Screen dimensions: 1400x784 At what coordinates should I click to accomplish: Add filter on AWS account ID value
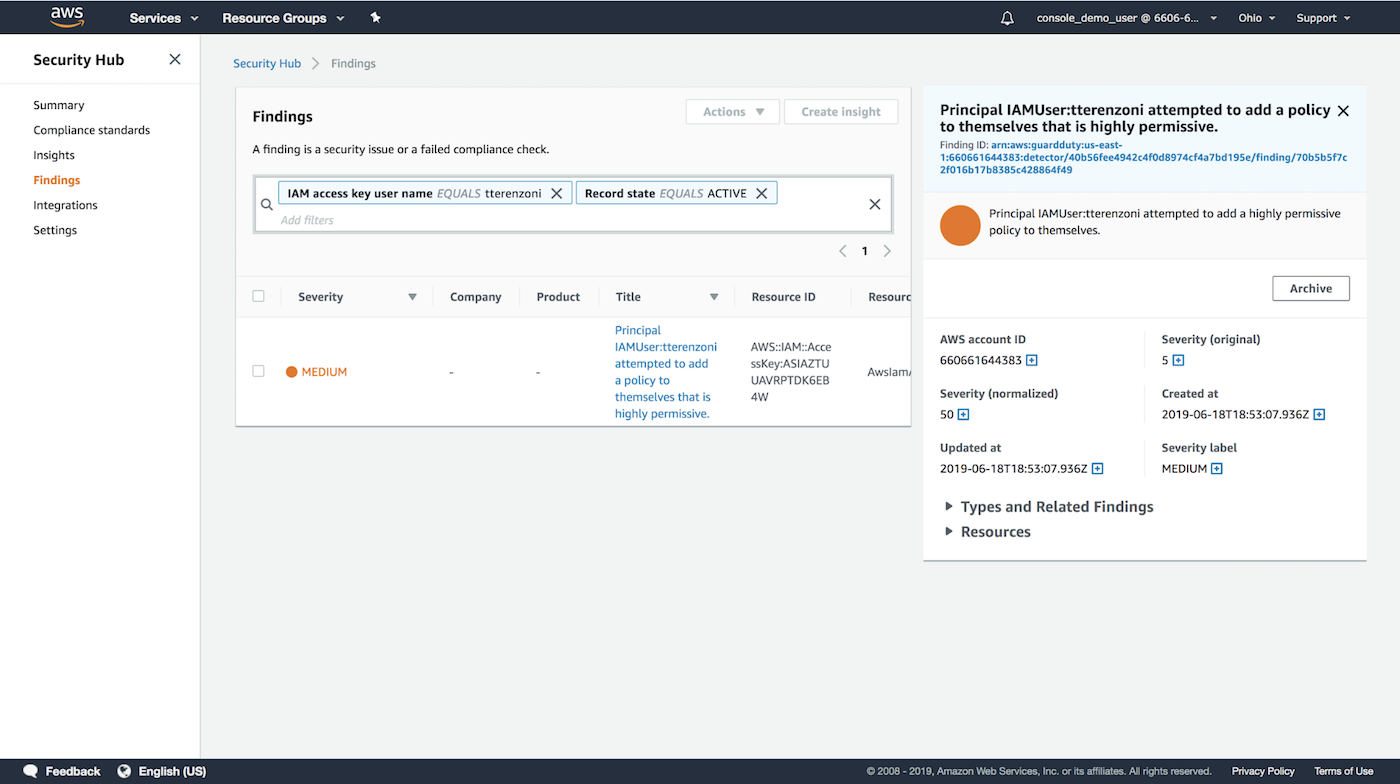click(x=1032, y=360)
